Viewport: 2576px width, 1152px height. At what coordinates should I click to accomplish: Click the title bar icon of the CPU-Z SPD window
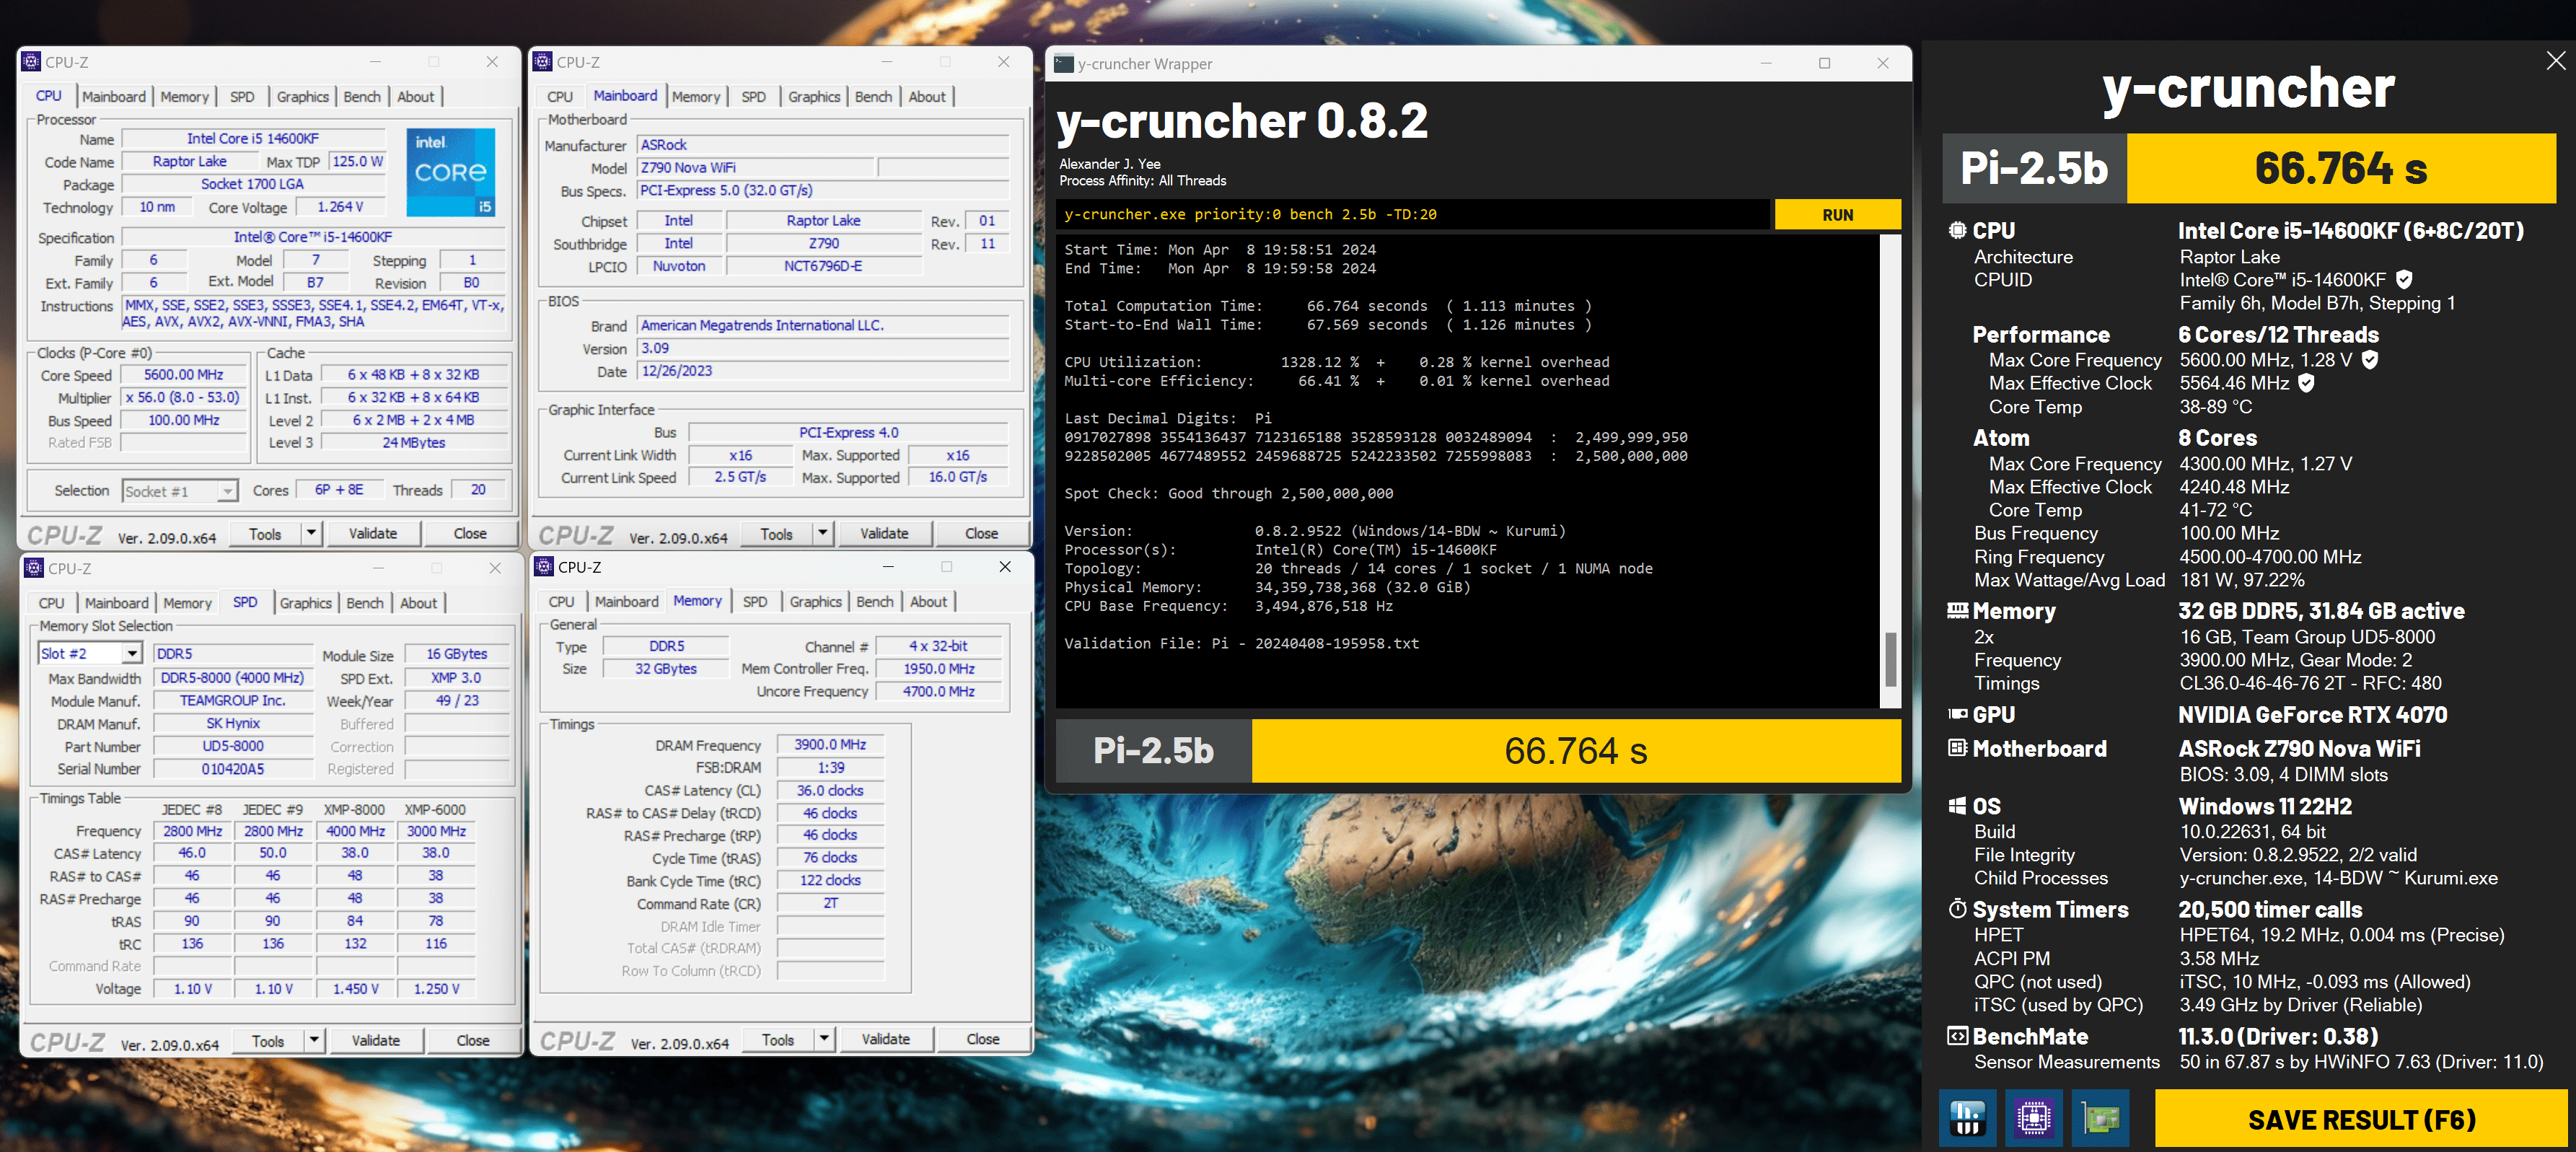pos(34,568)
